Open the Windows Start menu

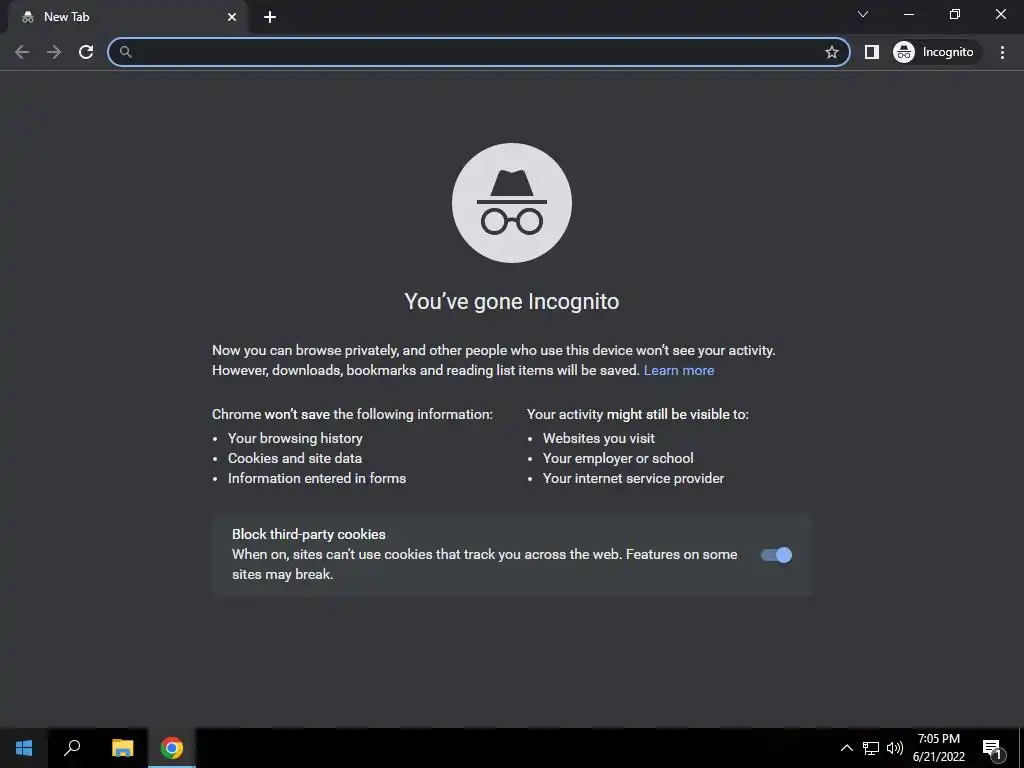point(24,748)
